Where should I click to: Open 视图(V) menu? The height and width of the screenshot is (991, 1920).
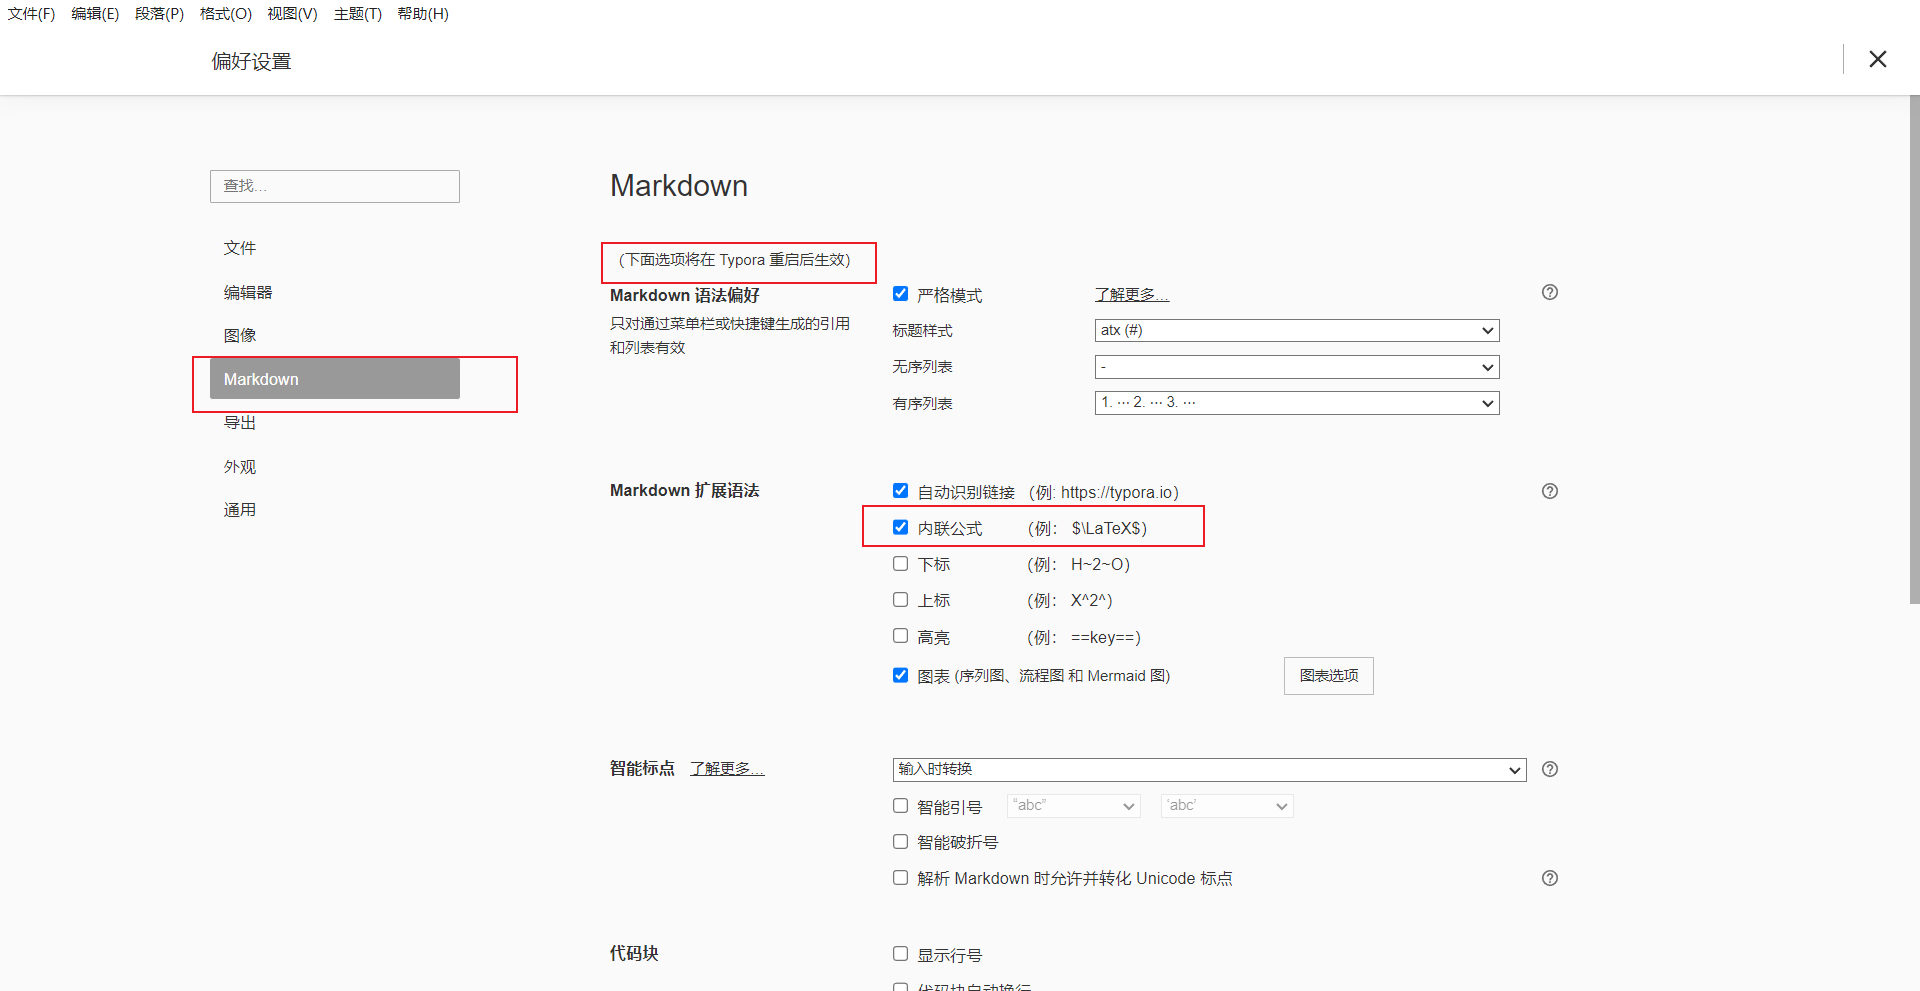click(292, 14)
